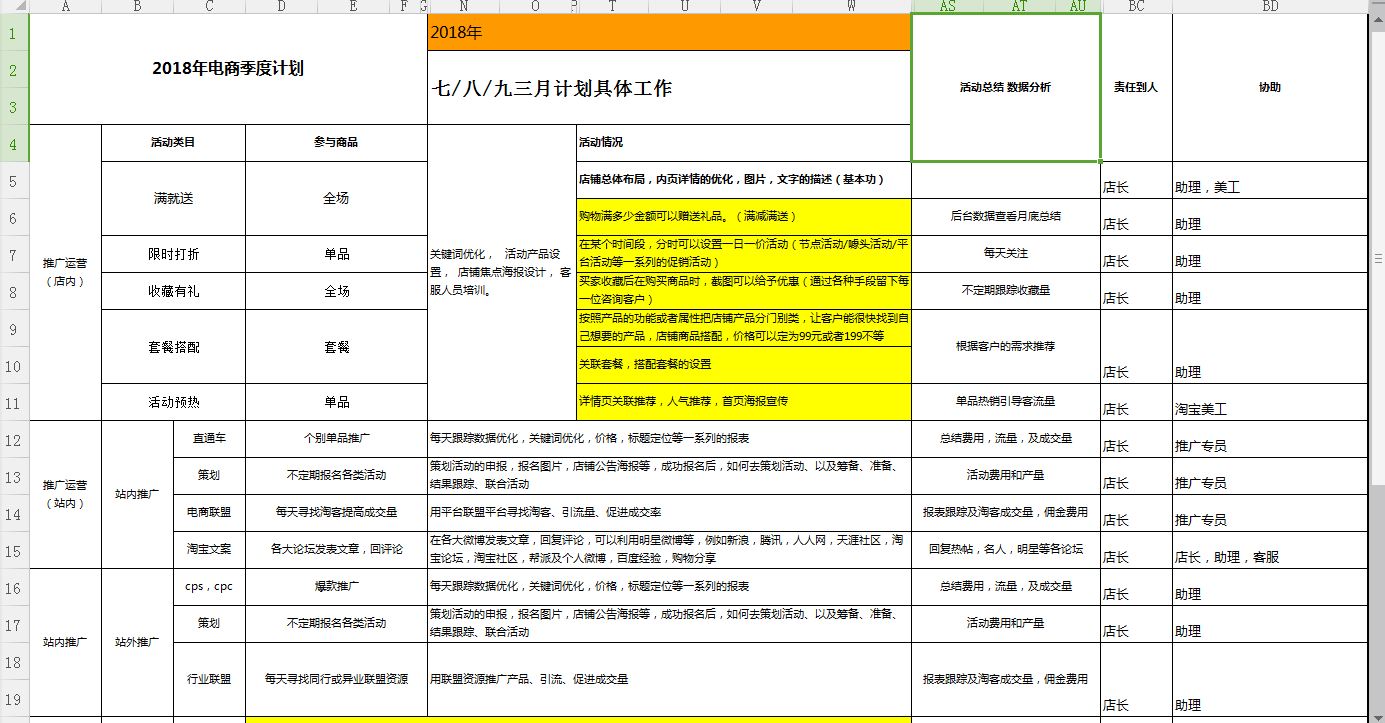Select the '活动预热' cell
Image resolution: width=1385 pixels, height=723 pixels.
173,402
